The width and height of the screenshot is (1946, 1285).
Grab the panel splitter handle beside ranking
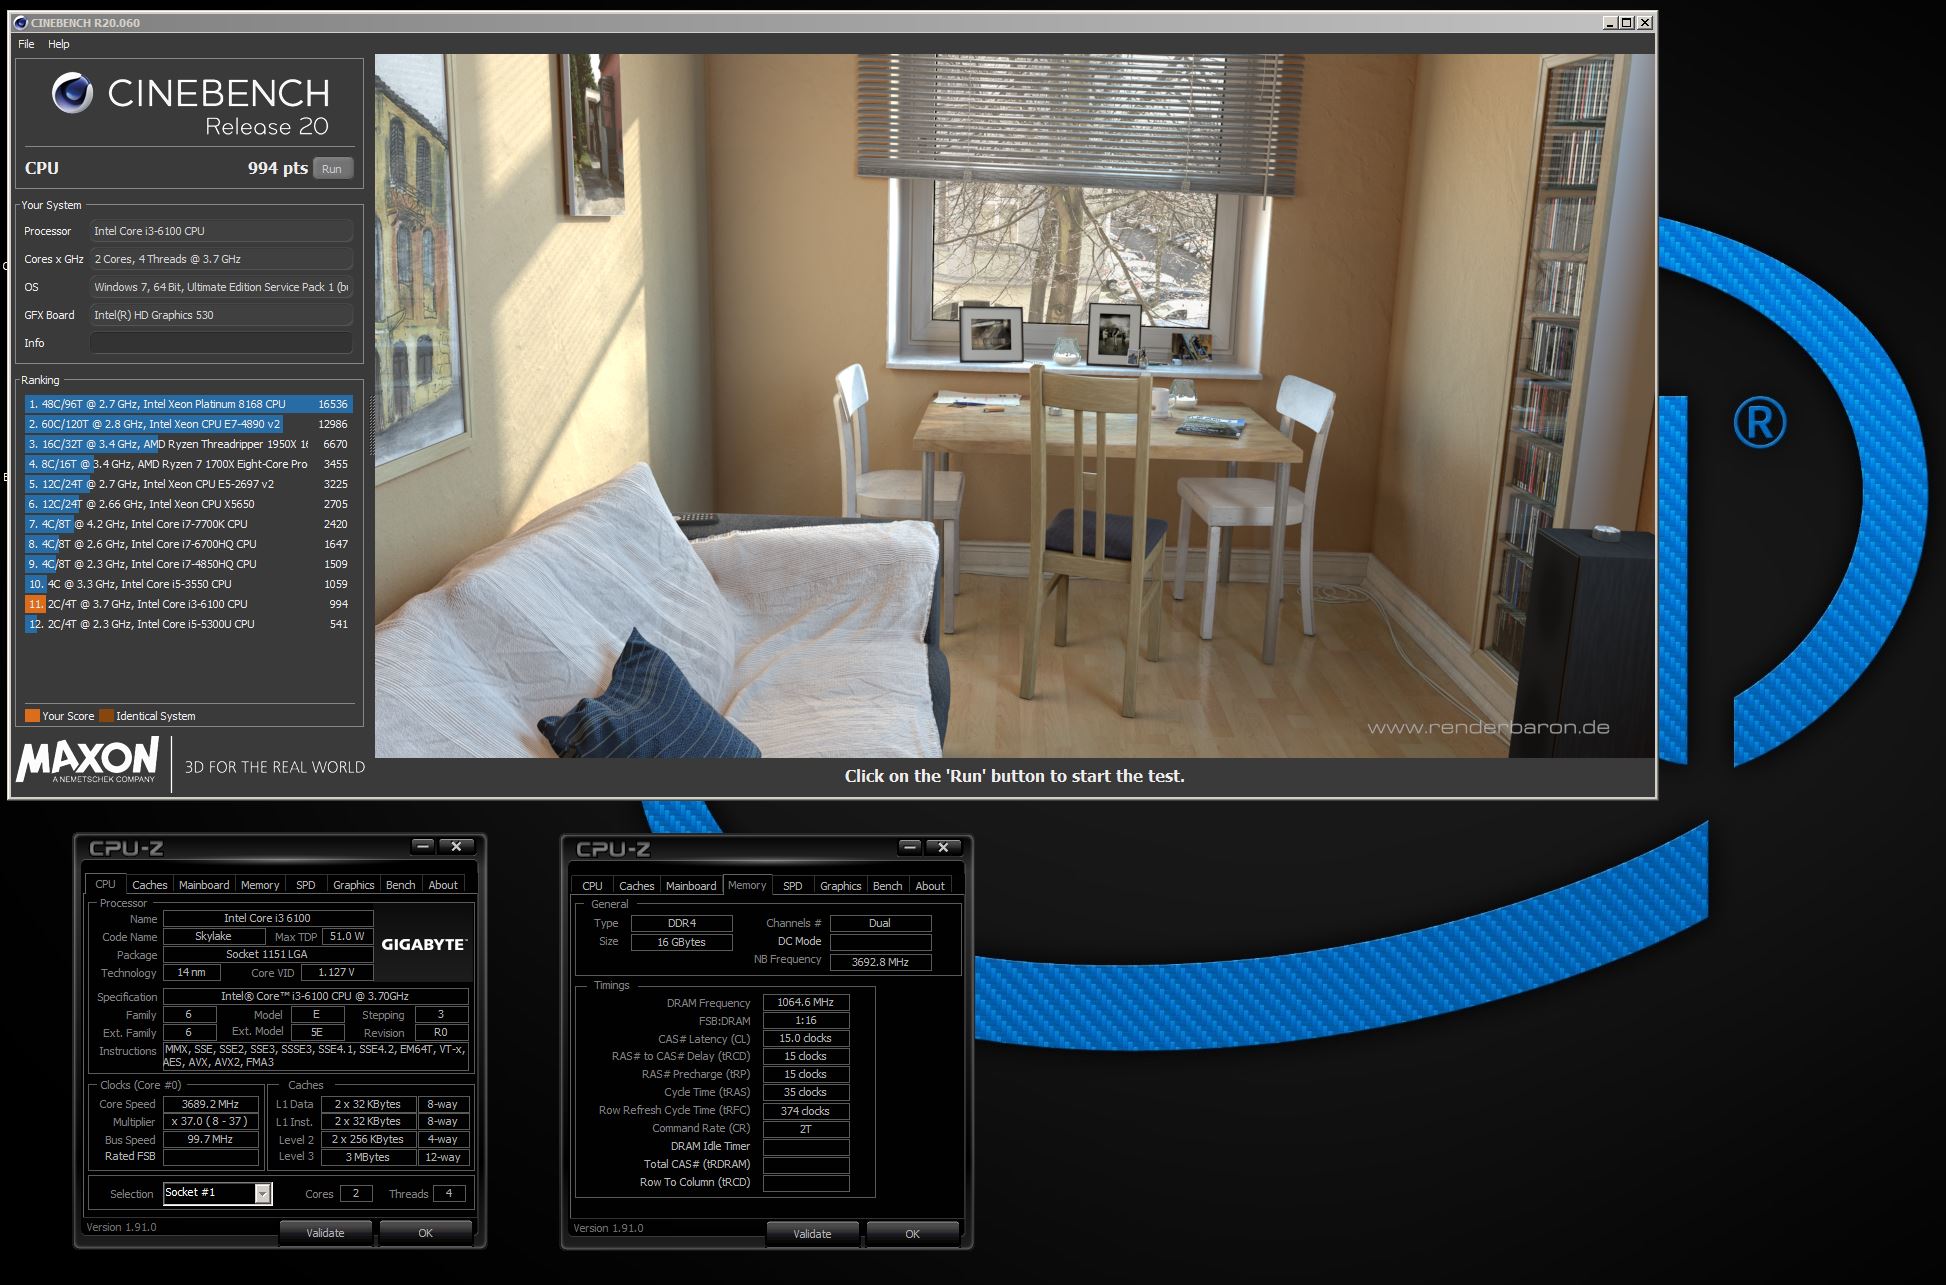point(372,425)
